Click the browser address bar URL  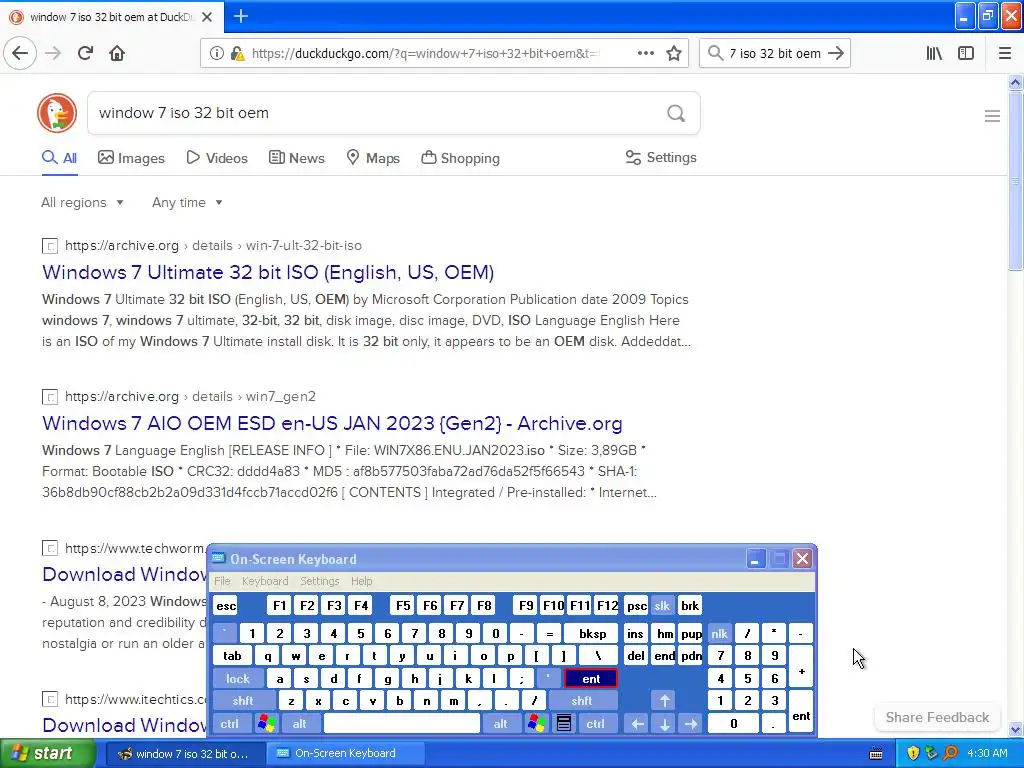pos(424,54)
